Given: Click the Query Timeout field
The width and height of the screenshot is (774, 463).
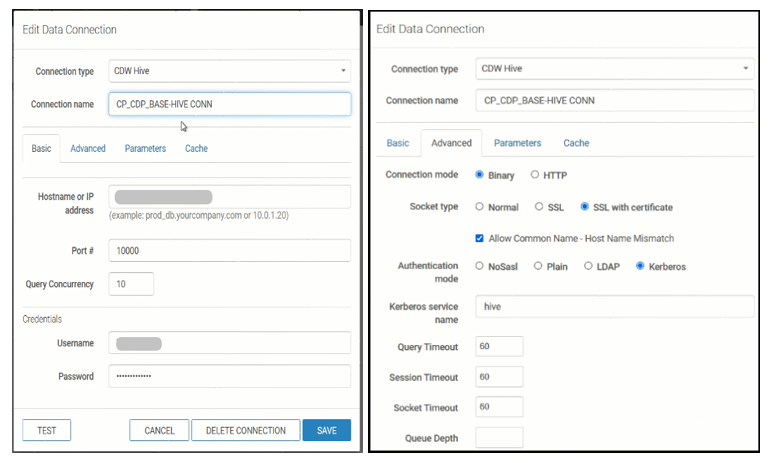Looking at the screenshot, I should pos(499,347).
